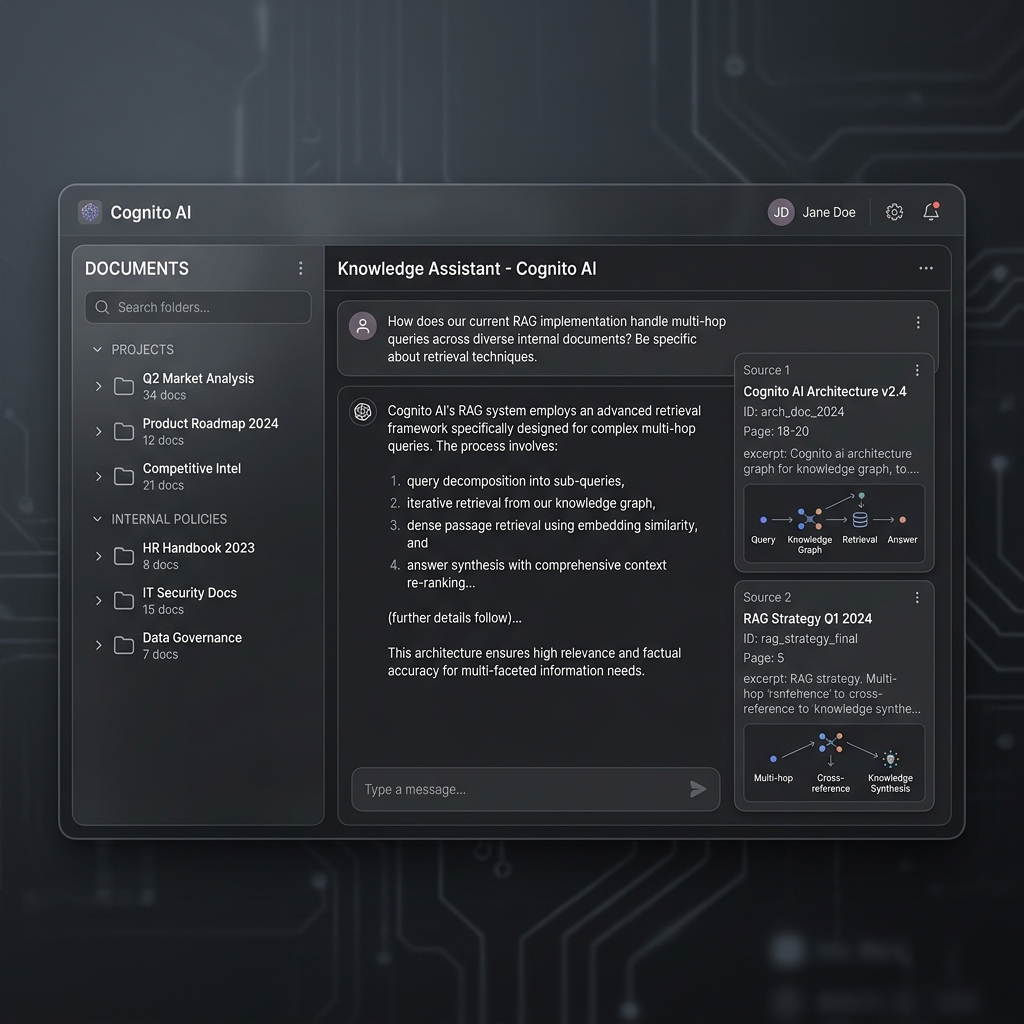This screenshot has width=1024, height=1024.
Task: Open Source 1 architecture diagram thumbnail
Action: pyautogui.click(x=834, y=523)
